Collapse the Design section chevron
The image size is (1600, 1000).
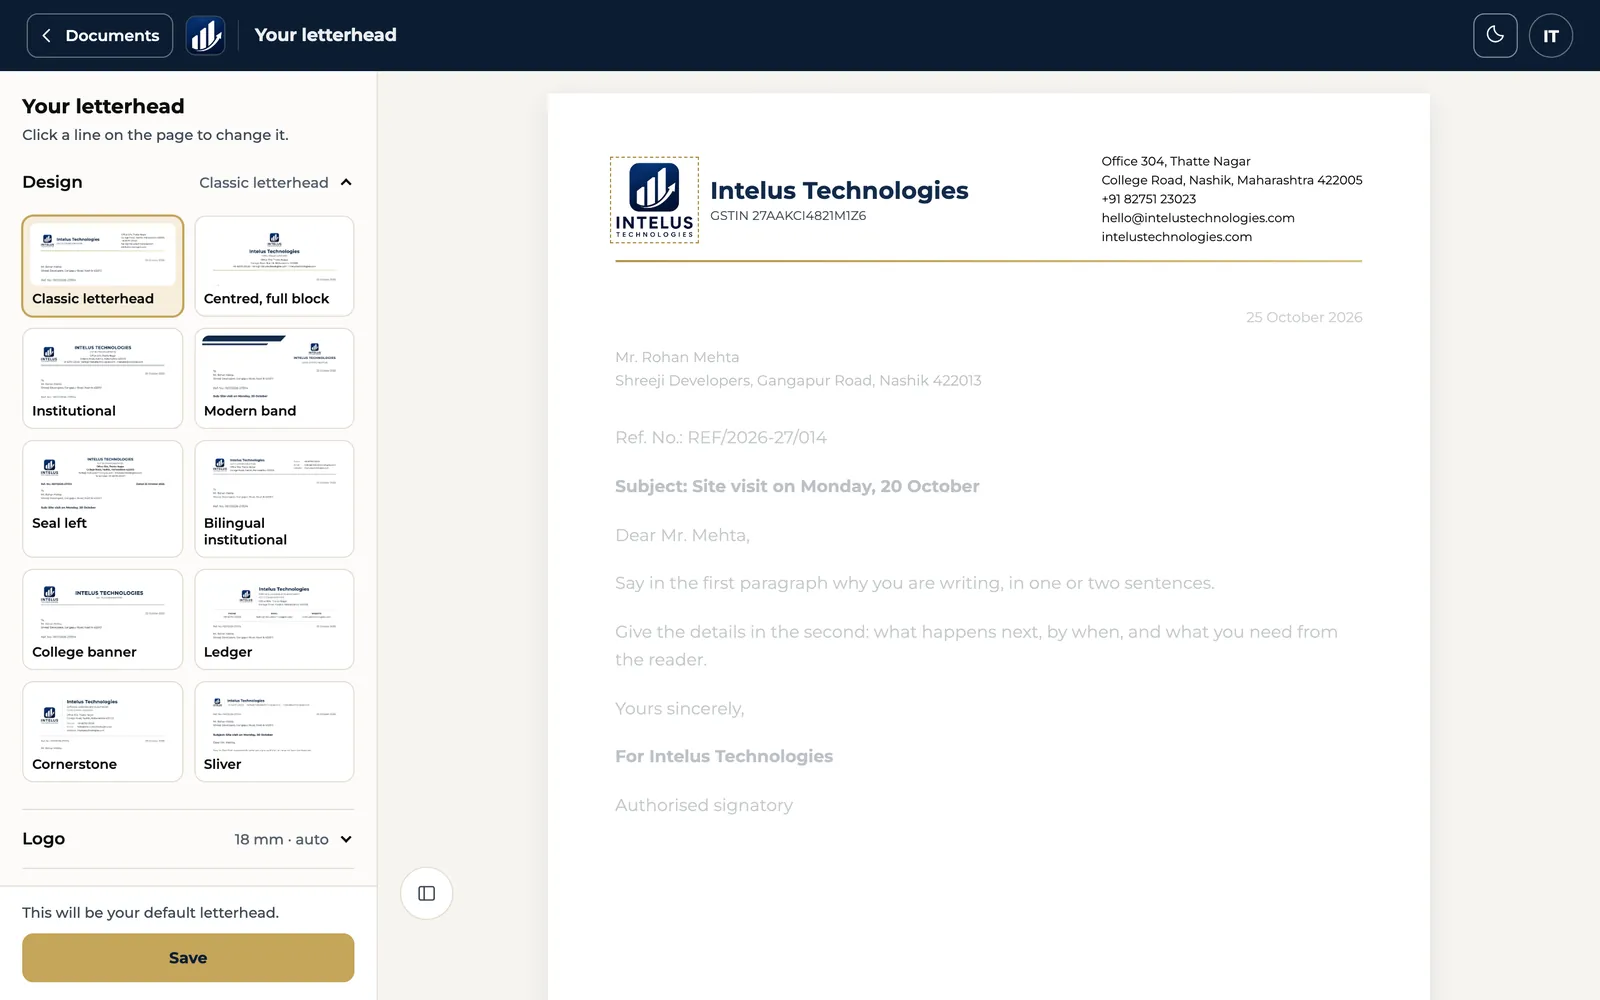coord(346,182)
